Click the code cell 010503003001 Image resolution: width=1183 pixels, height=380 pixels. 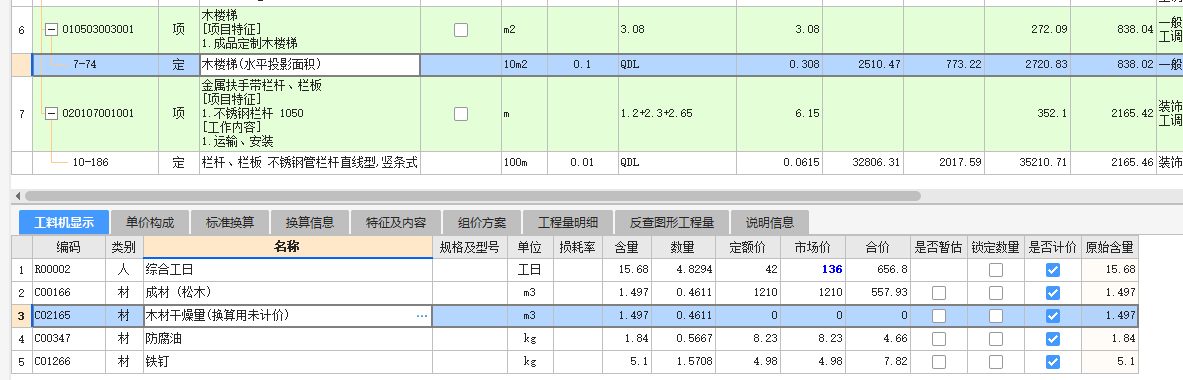pos(97,30)
